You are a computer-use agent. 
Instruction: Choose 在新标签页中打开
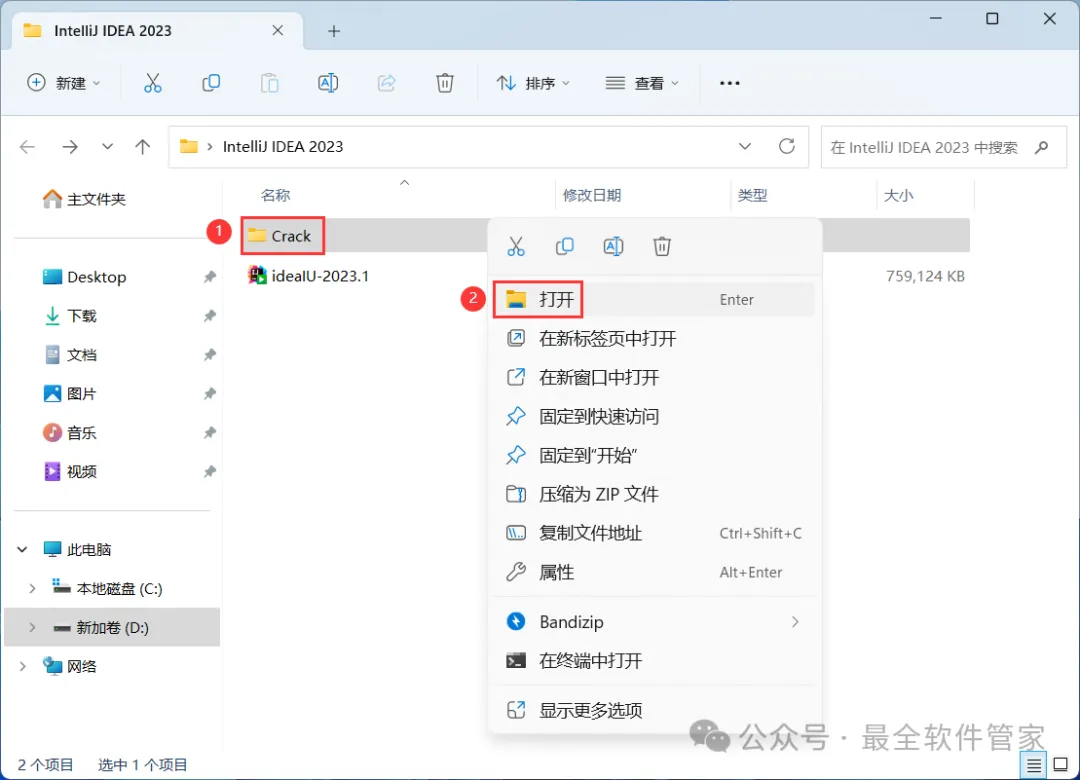tap(654, 338)
